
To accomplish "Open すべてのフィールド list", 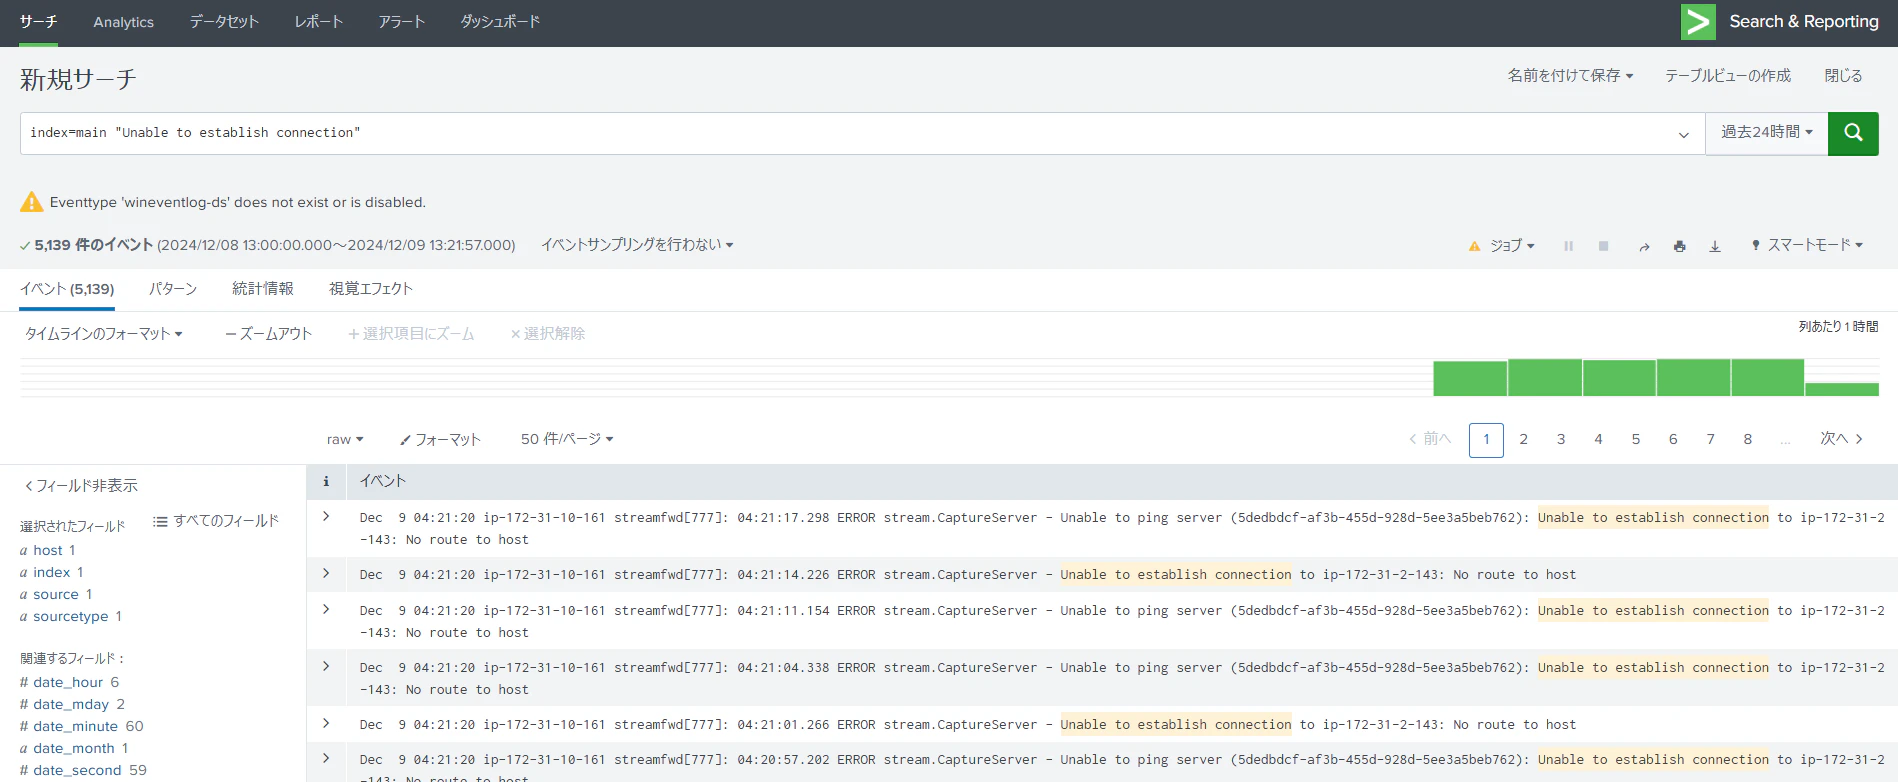I will [x=216, y=521].
